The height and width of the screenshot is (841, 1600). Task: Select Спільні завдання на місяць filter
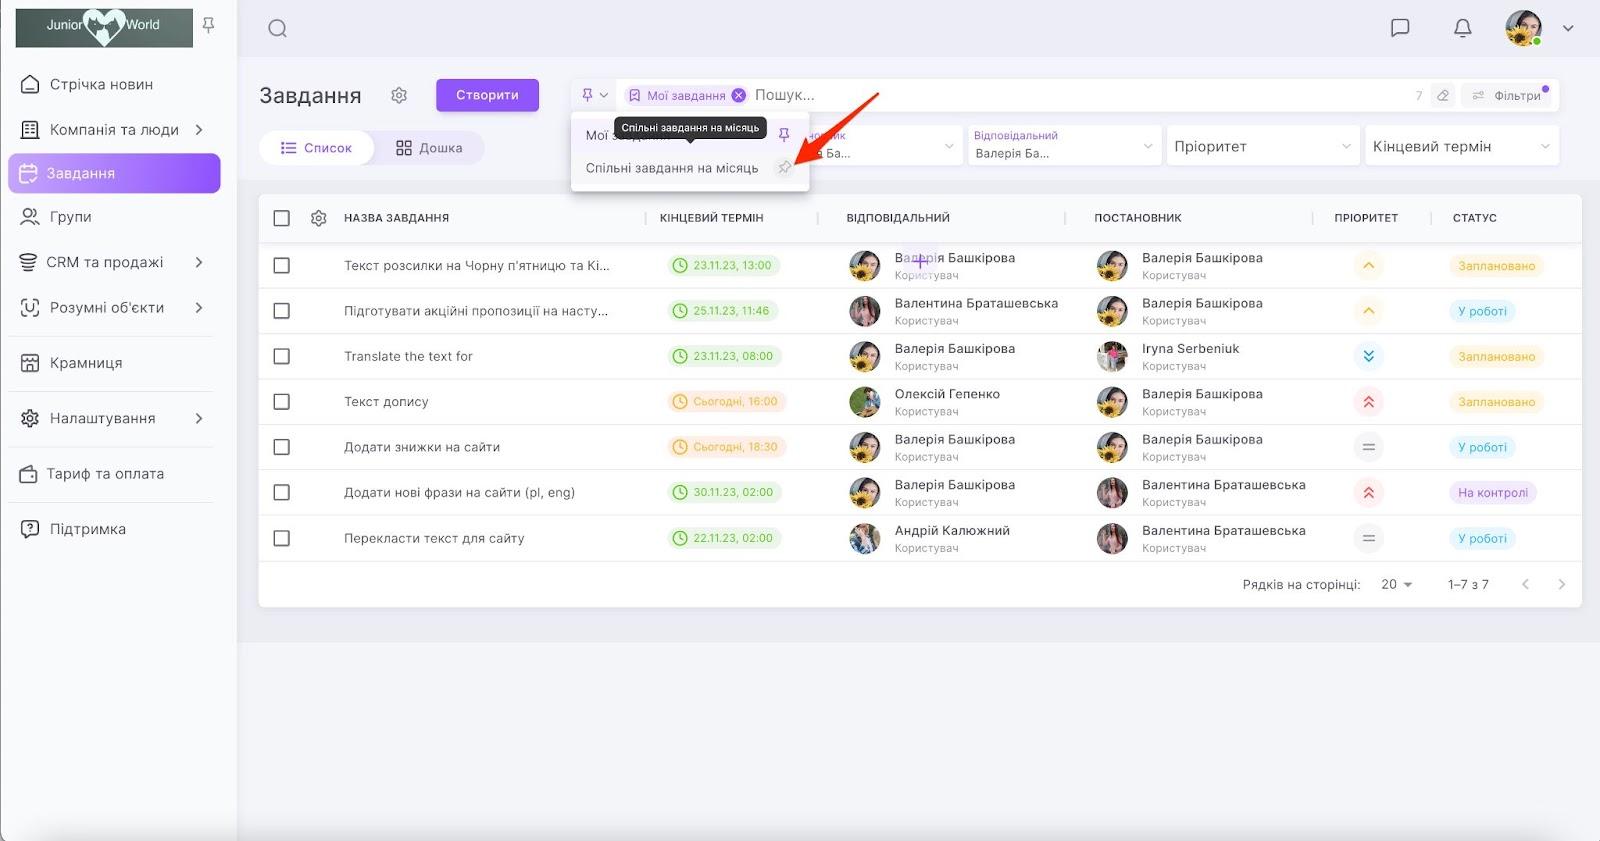[672, 168]
